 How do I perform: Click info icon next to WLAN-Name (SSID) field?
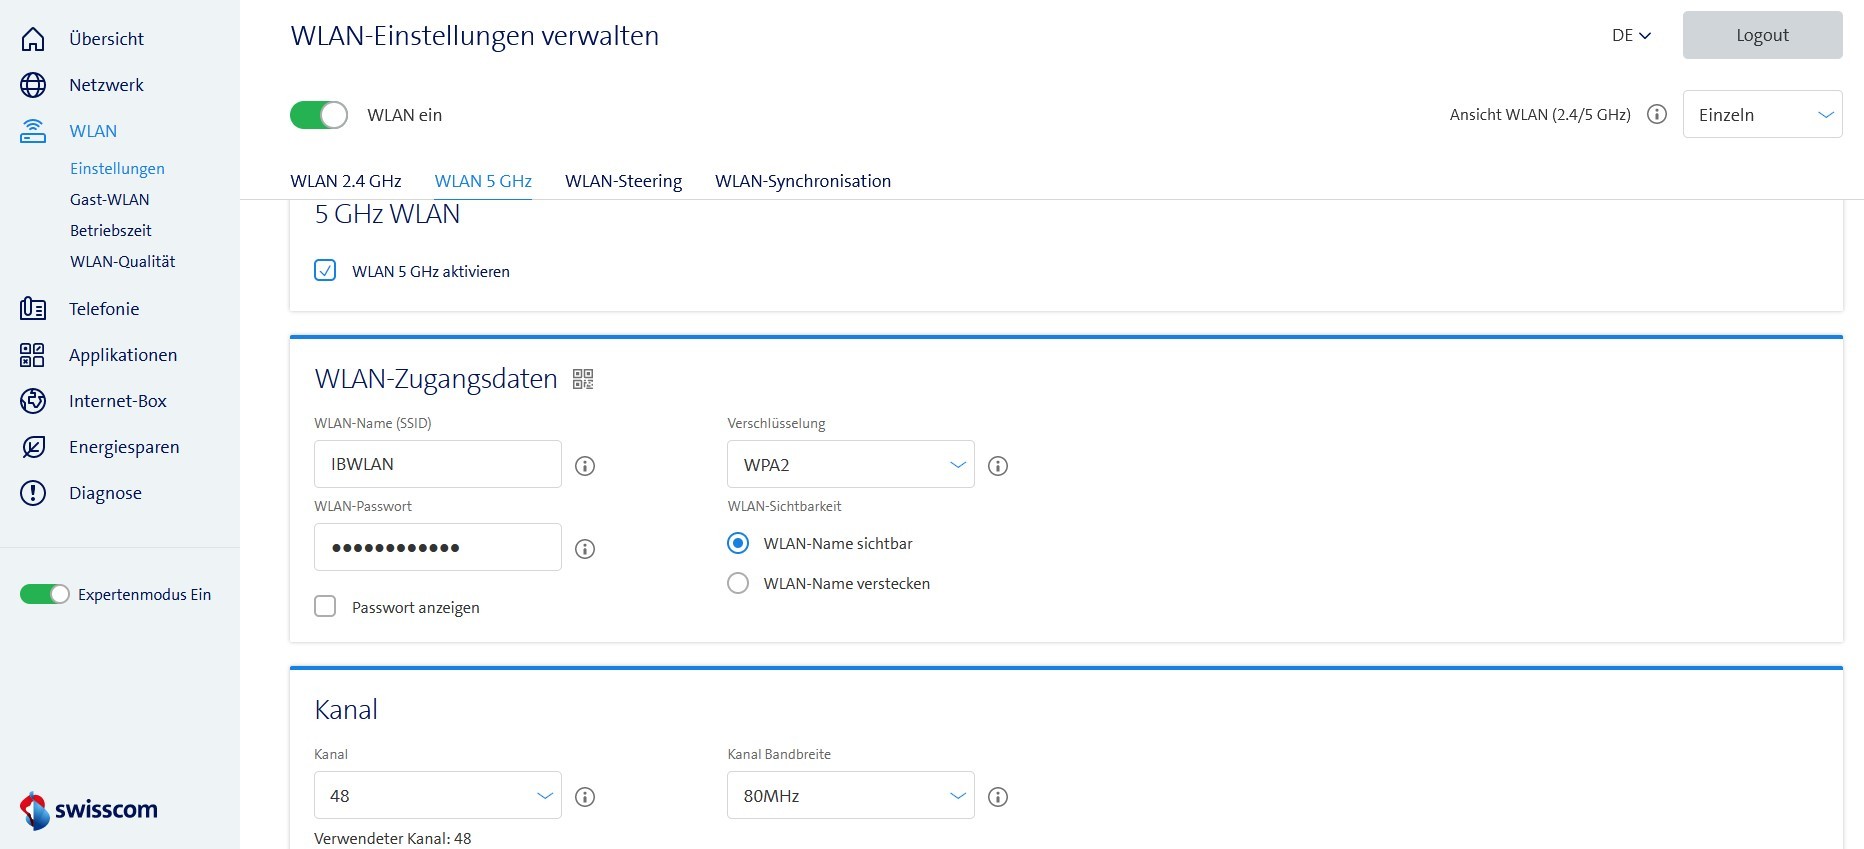[x=585, y=466]
